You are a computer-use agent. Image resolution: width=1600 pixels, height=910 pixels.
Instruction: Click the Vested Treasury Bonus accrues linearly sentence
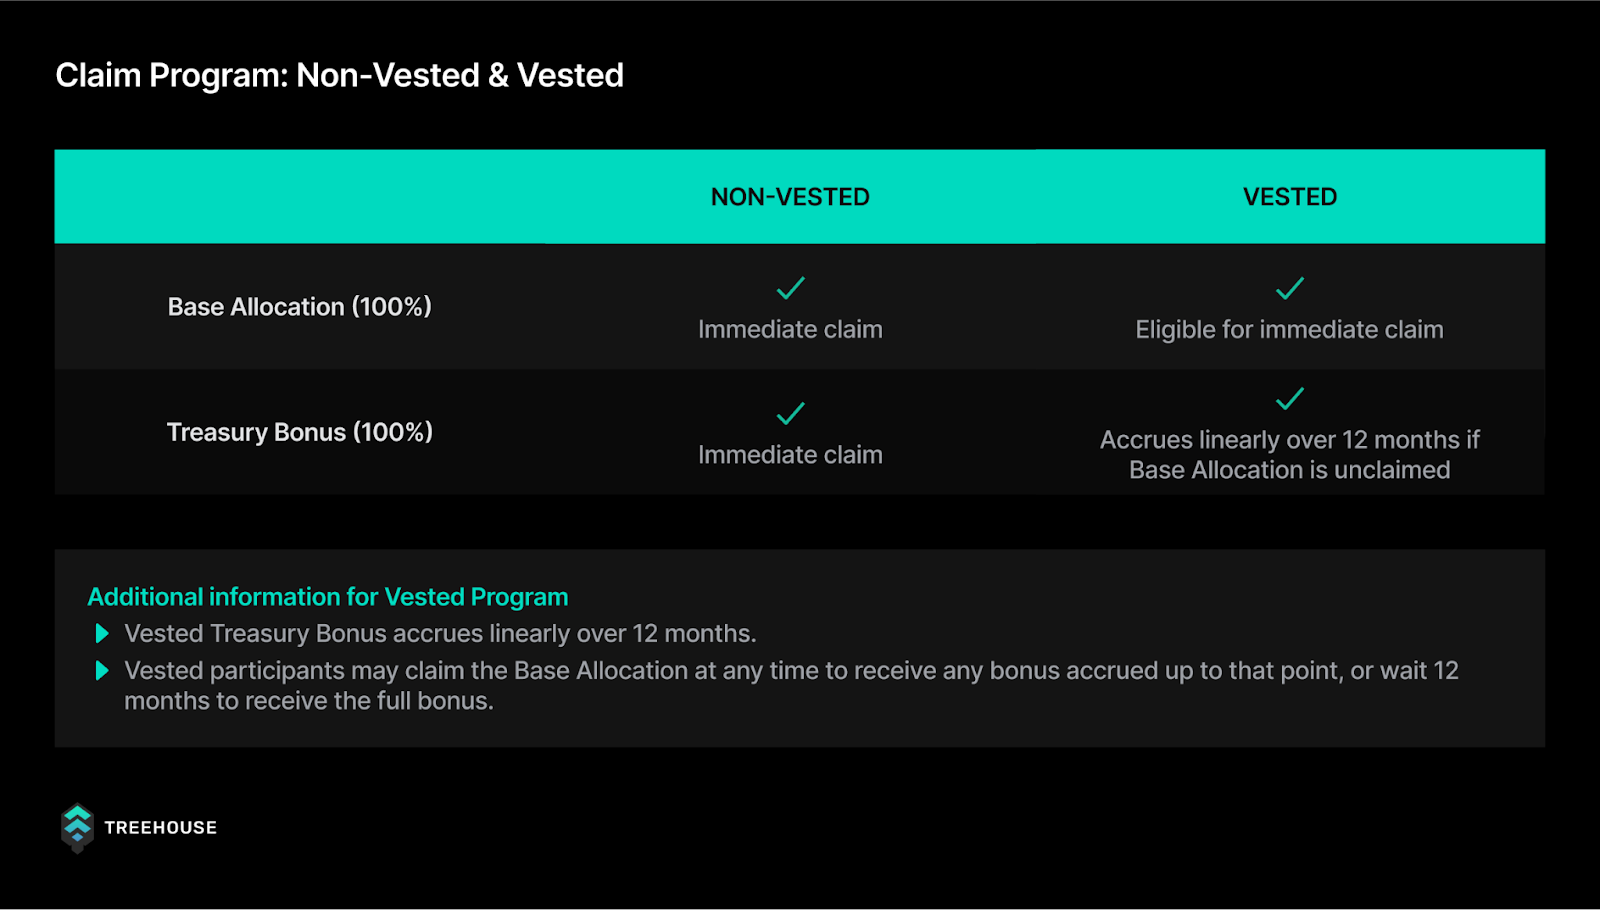point(440,634)
